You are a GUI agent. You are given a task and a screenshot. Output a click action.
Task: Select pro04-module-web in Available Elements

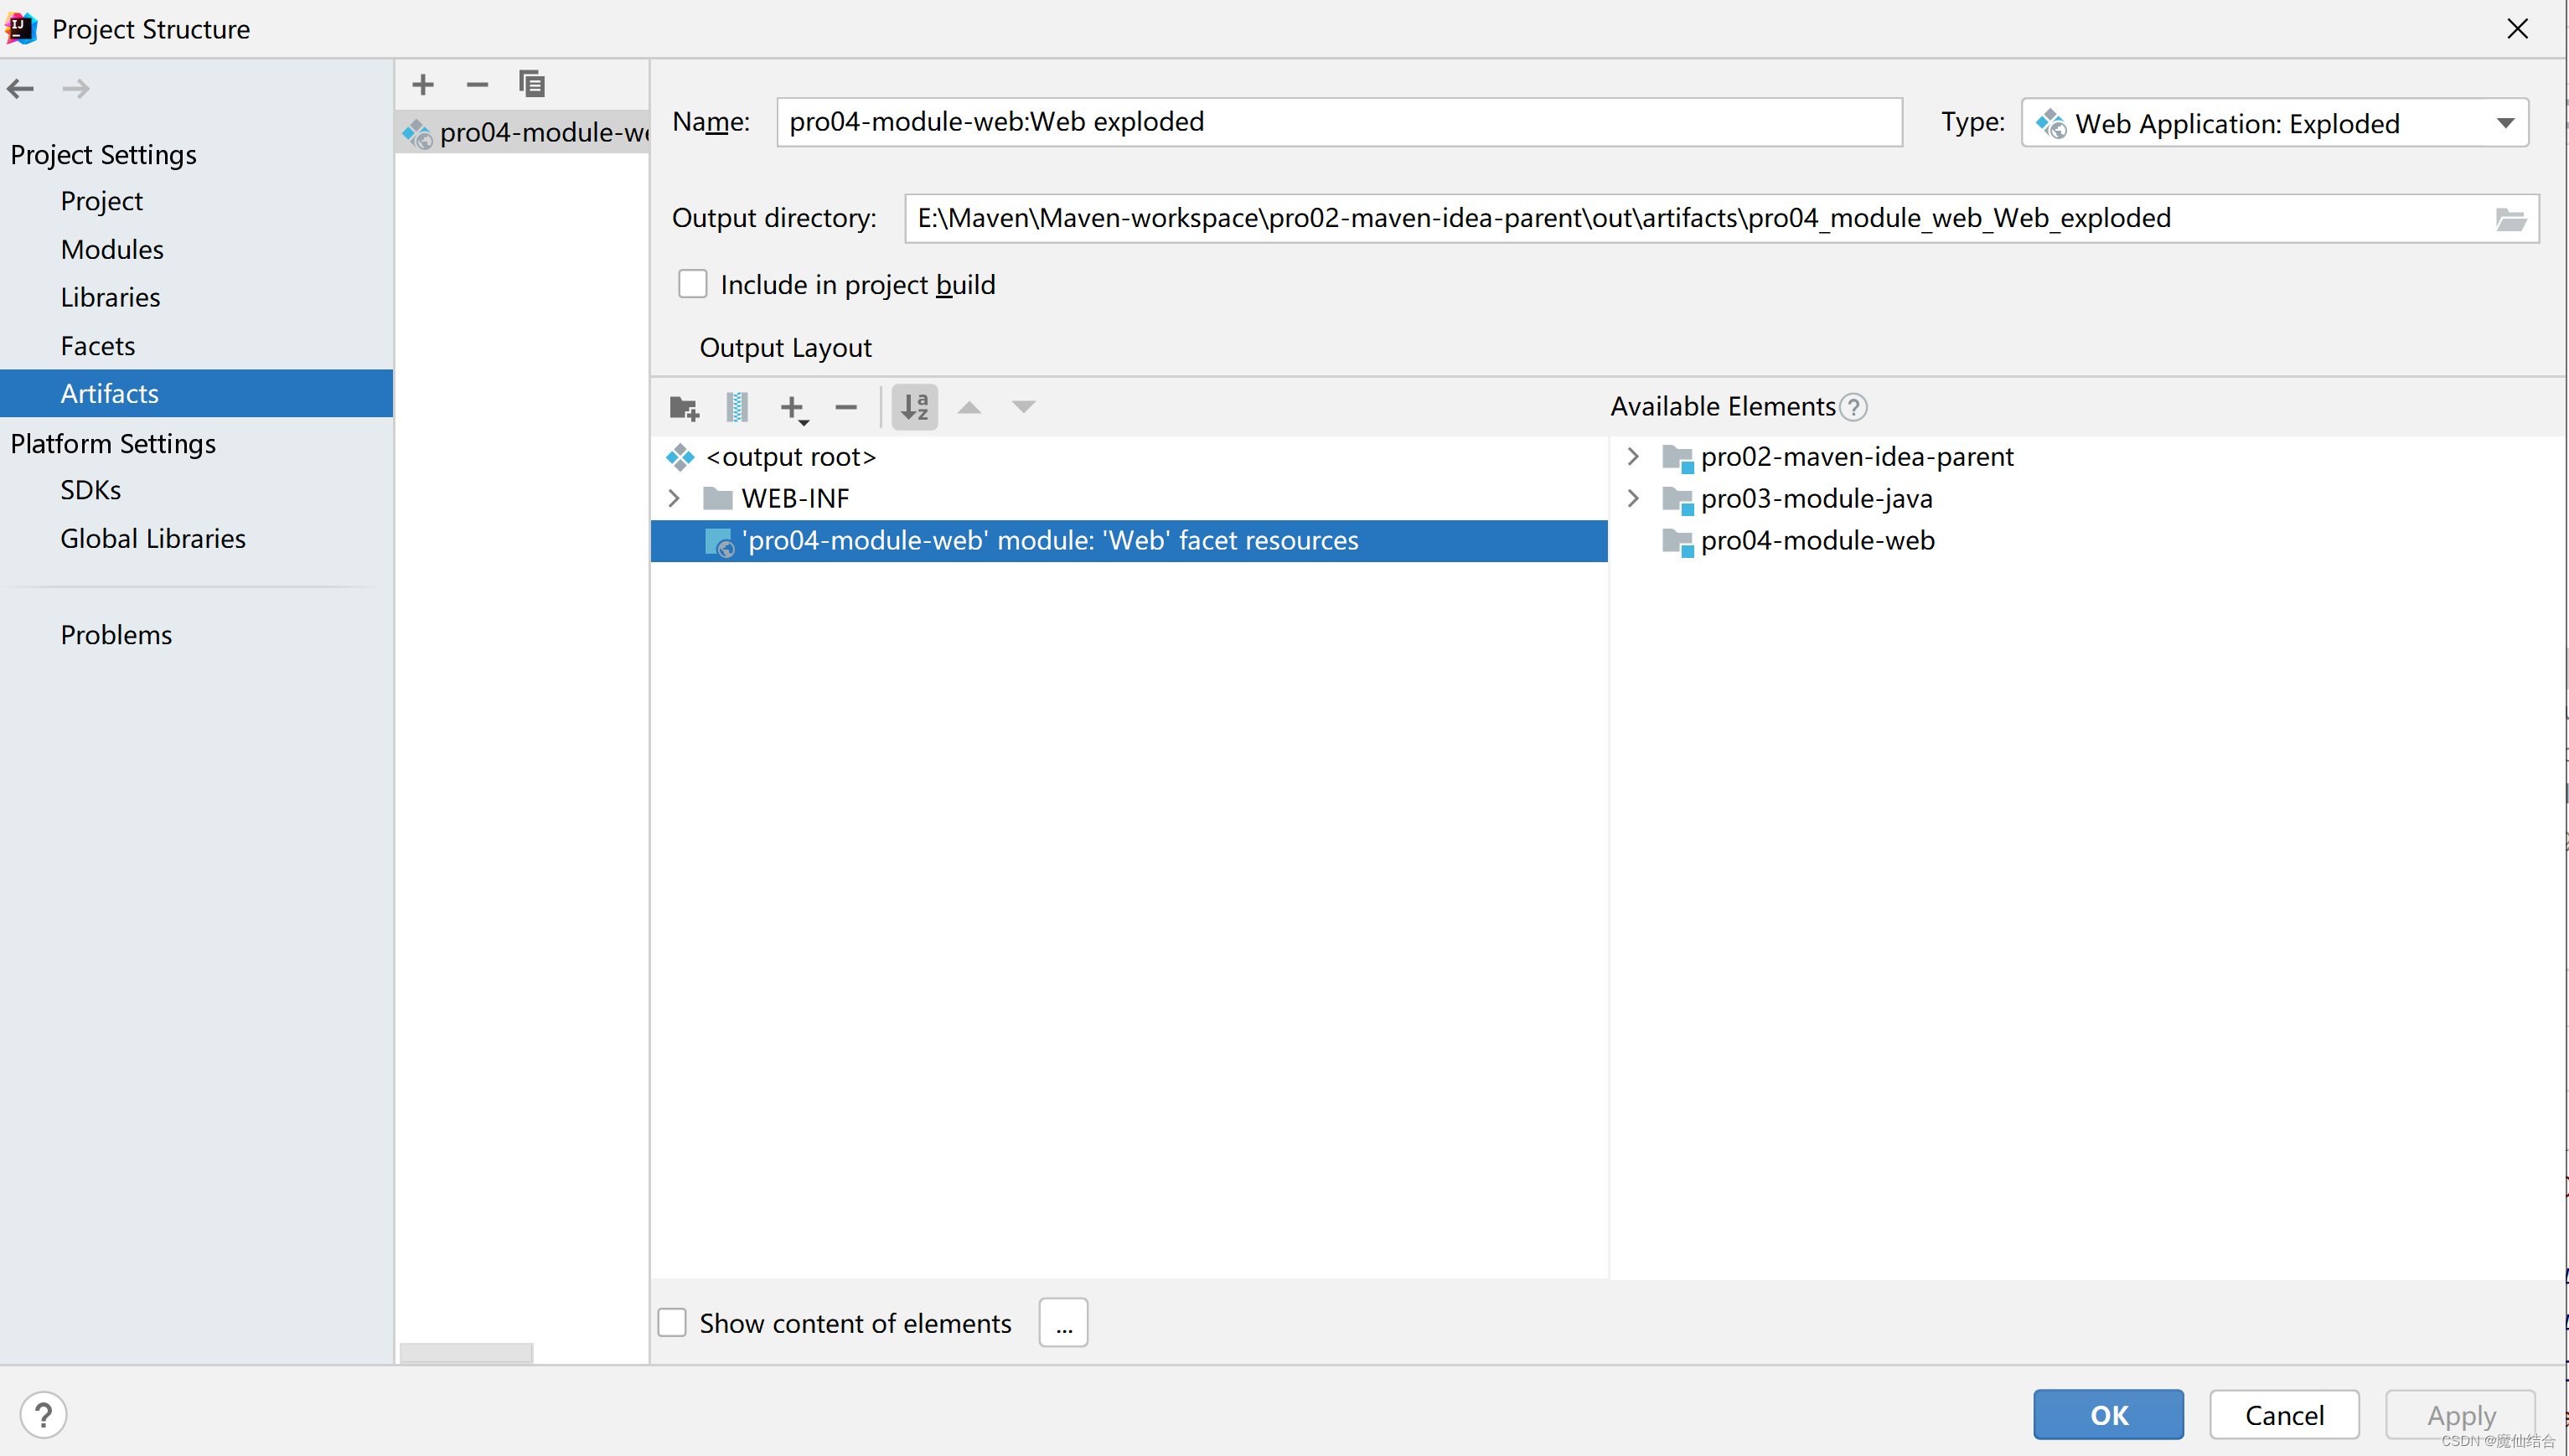click(1817, 540)
